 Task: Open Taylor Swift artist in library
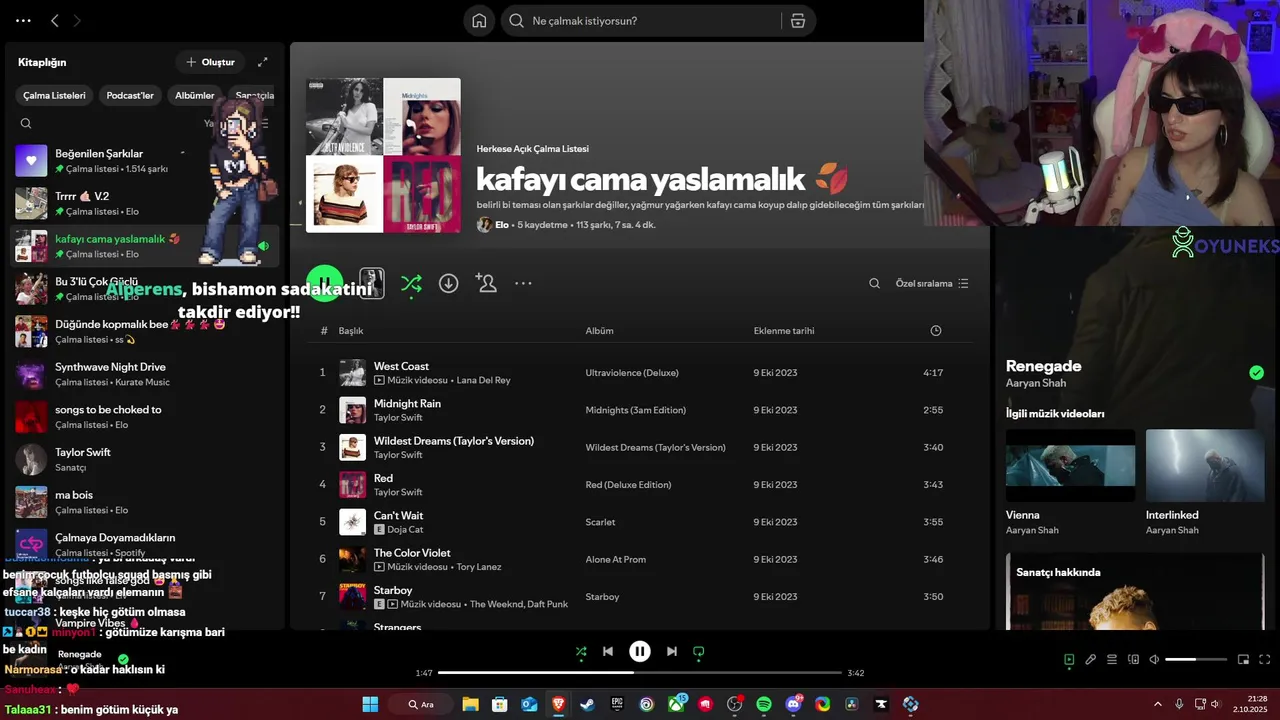145,460
